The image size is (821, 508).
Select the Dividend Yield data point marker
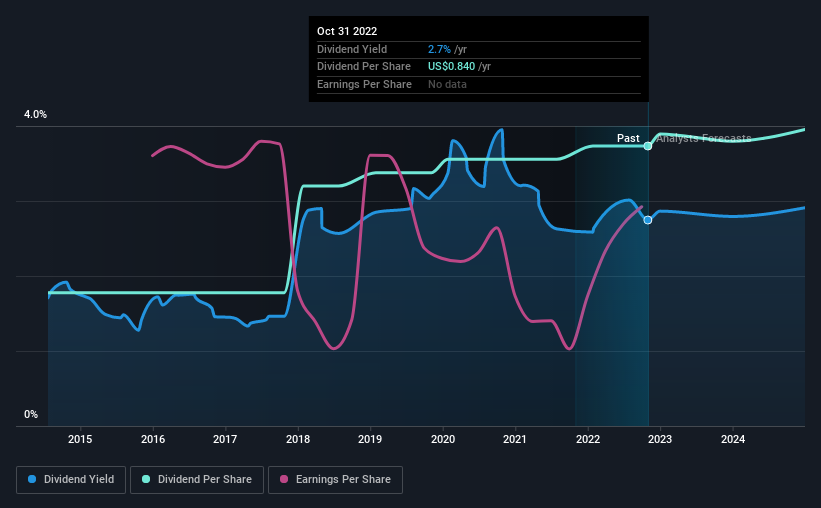pyautogui.click(x=648, y=220)
